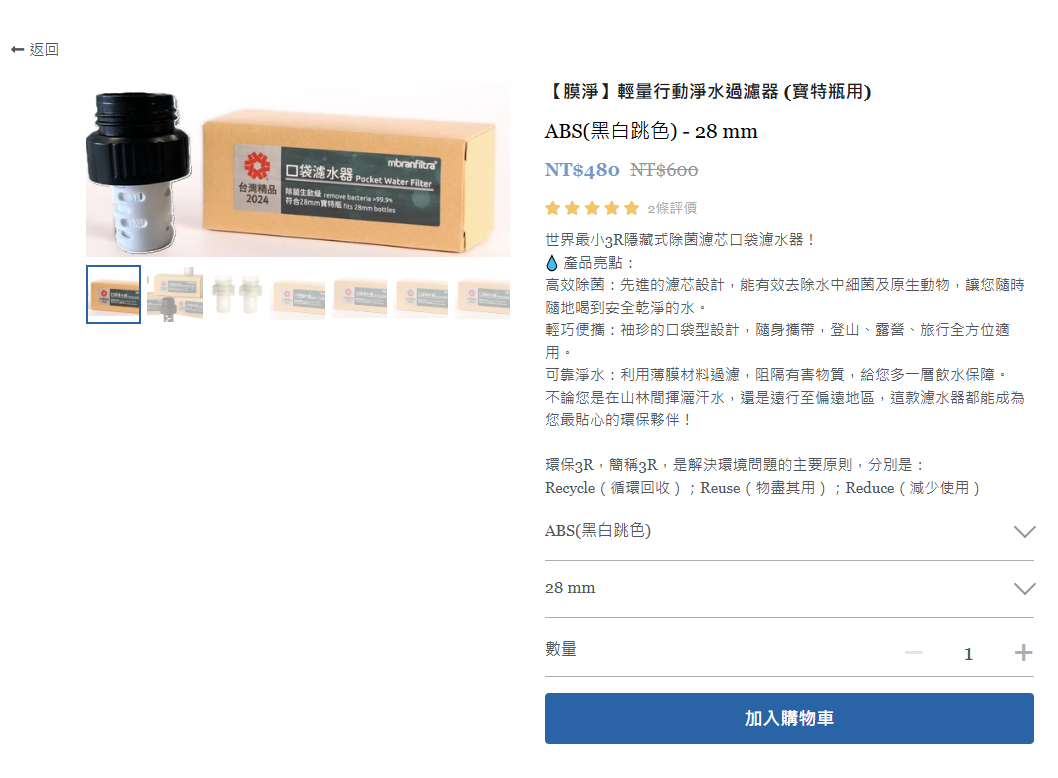
Task: Open the 2條評價 reviews link
Action: pos(671,208)
